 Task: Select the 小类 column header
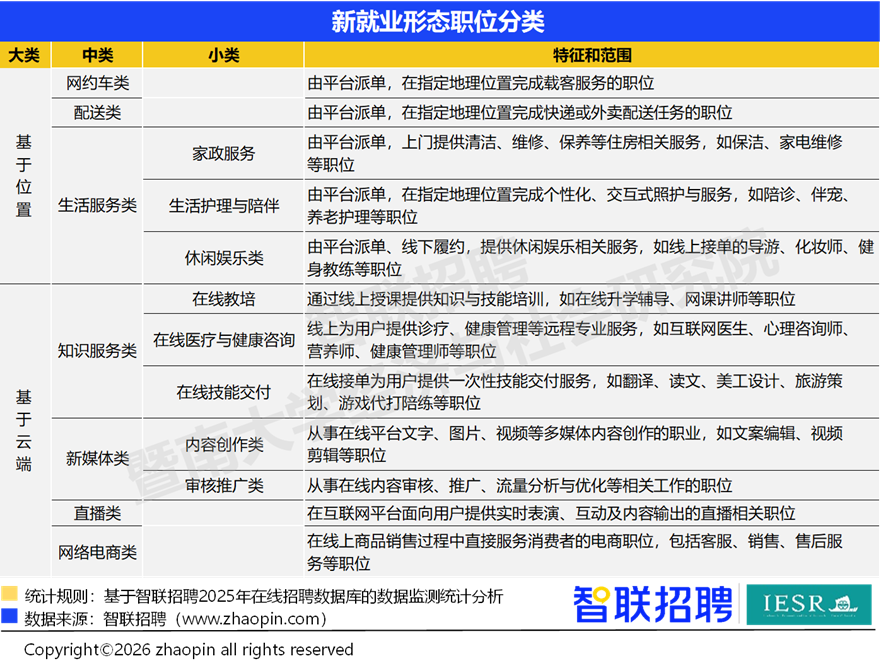point(224,55)
